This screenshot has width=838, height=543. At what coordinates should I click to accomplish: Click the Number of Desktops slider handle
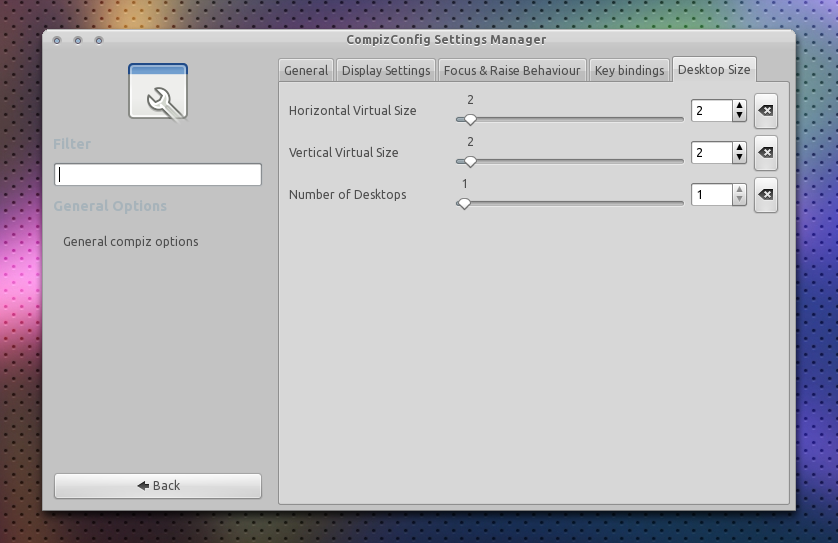(464, 204)
